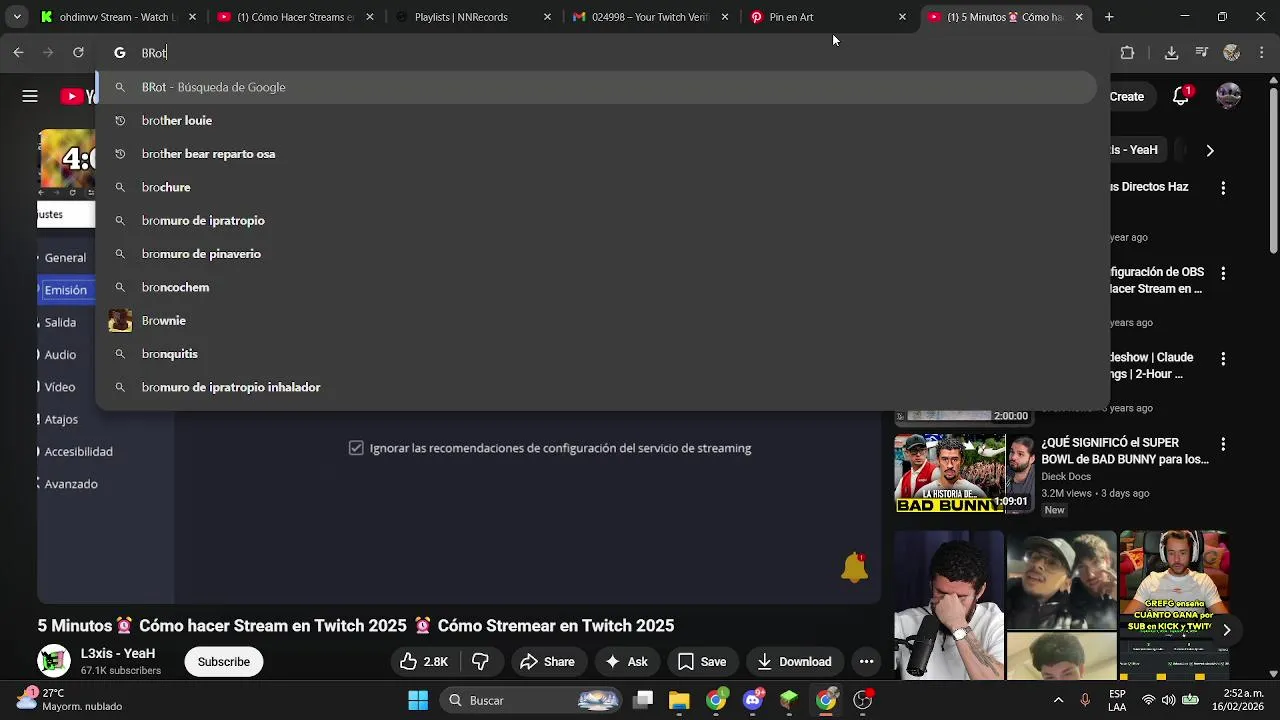Open the tab search dropdown arrow

[17, 17]
